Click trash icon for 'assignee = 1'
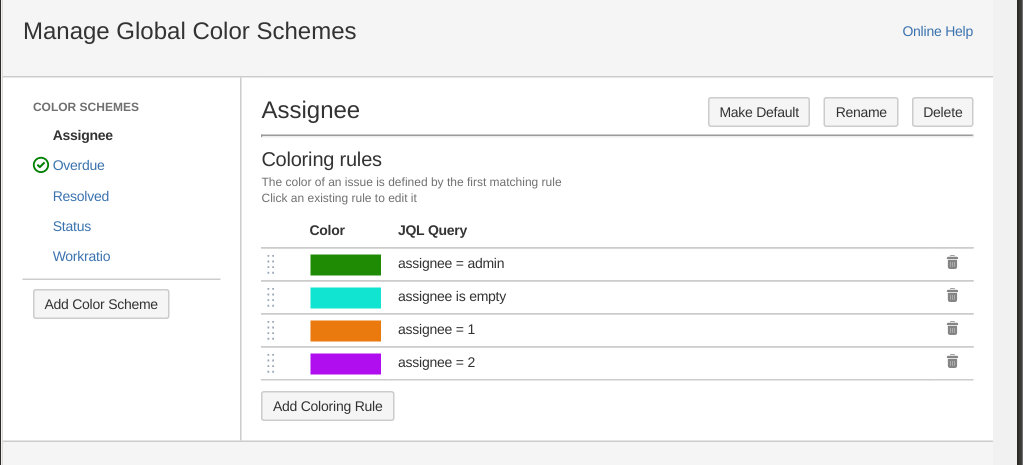Screen dimensions: 1023x465 click(x=952, y=329)
